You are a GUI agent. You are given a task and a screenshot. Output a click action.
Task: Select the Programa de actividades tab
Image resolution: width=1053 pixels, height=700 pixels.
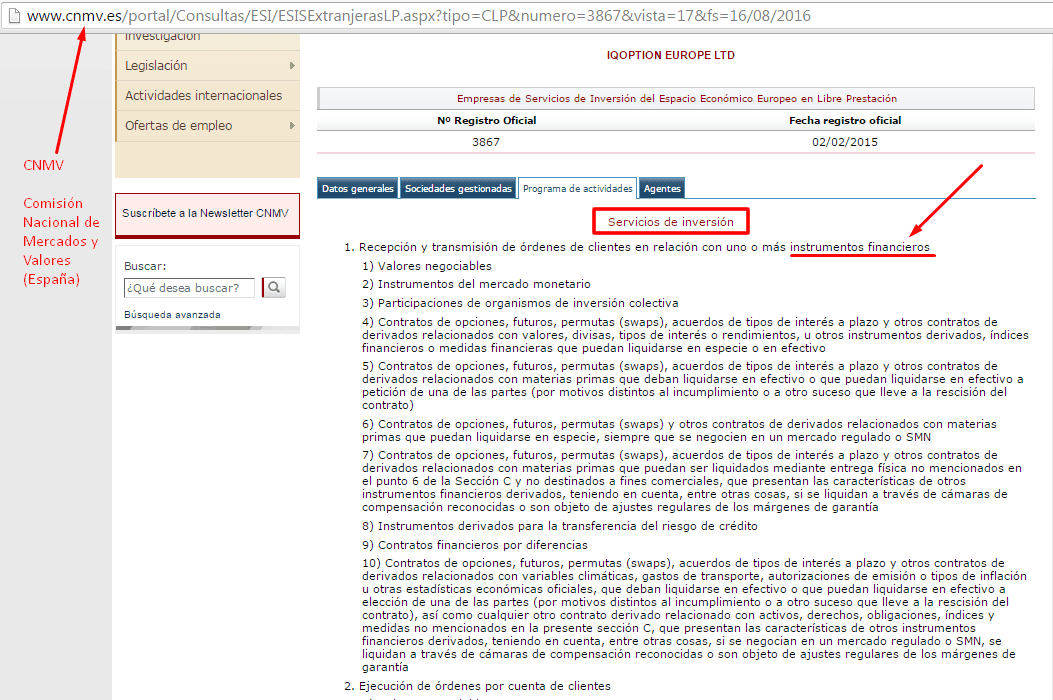pyautogui.click(x=578, y=189)
